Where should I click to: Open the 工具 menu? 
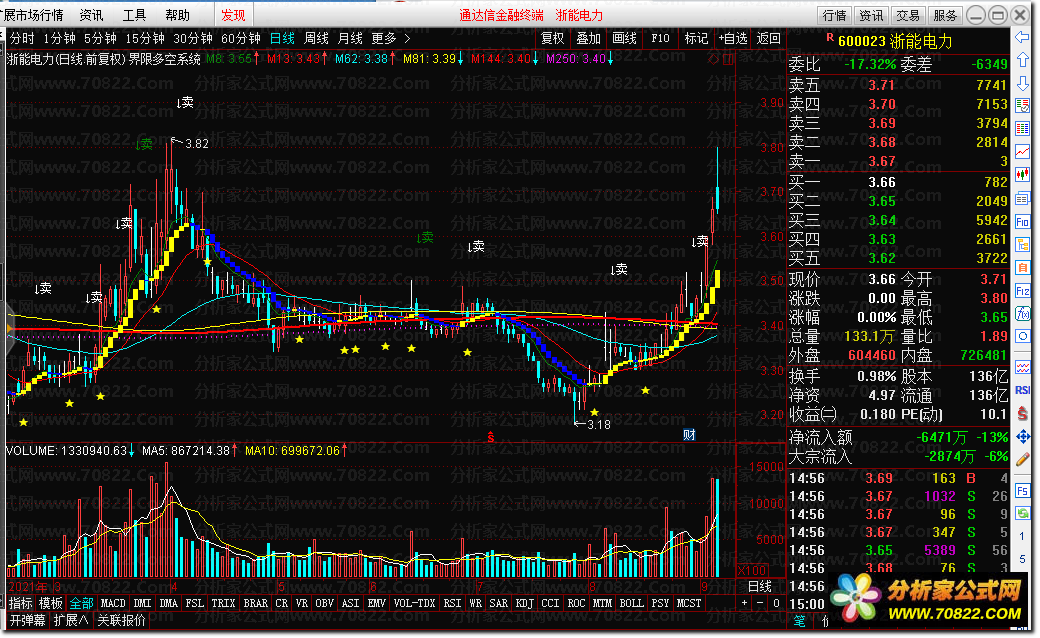click(135, 15)
